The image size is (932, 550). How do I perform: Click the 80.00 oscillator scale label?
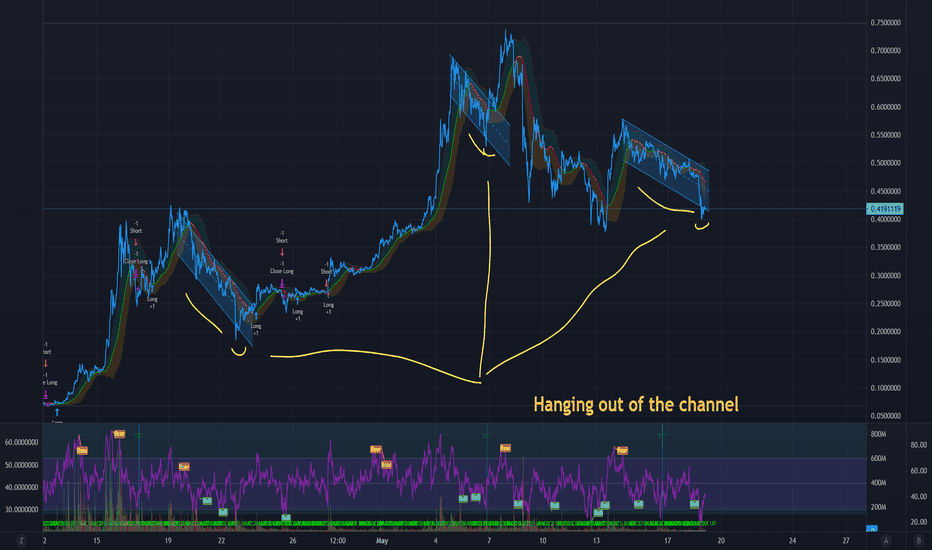(x=918, y=445)
